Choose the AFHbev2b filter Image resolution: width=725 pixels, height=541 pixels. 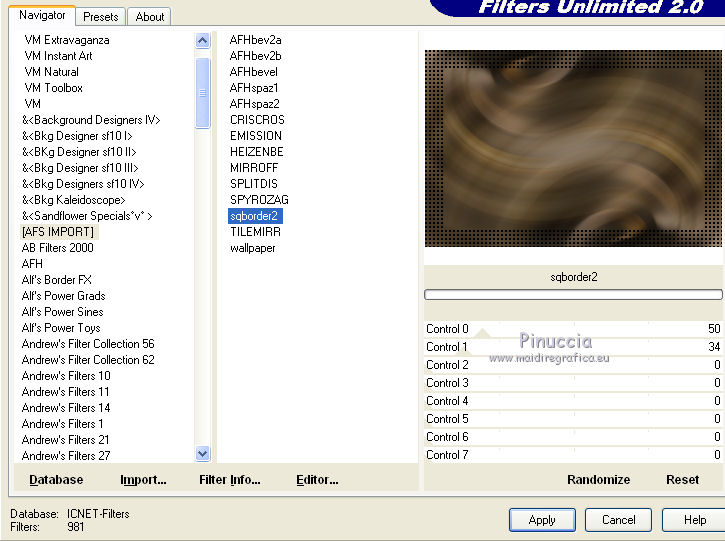(x=255, y=56)
